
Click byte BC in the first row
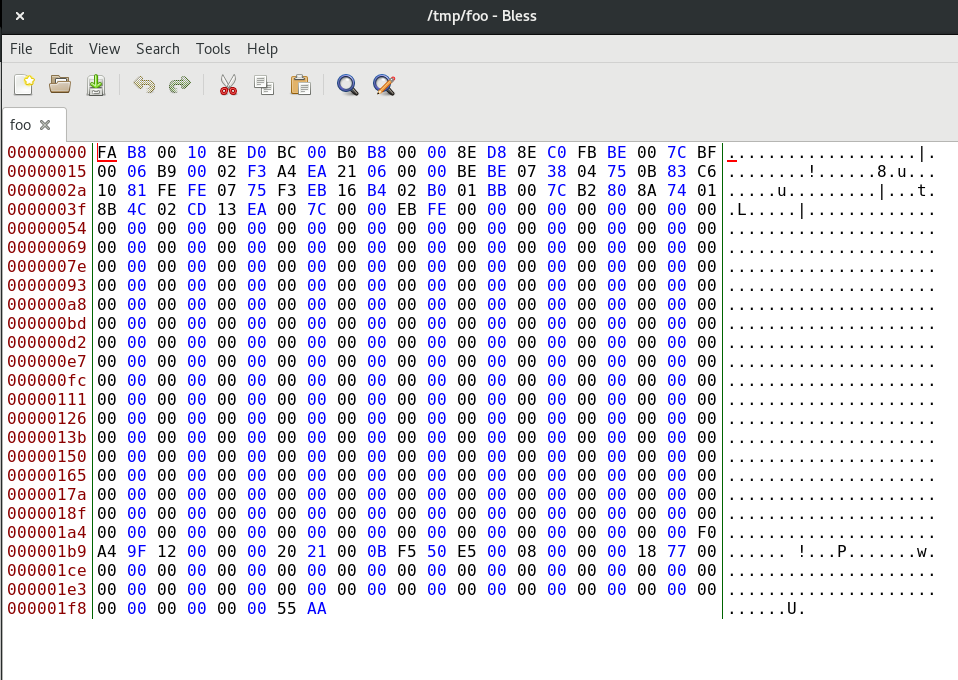(287, 152)
